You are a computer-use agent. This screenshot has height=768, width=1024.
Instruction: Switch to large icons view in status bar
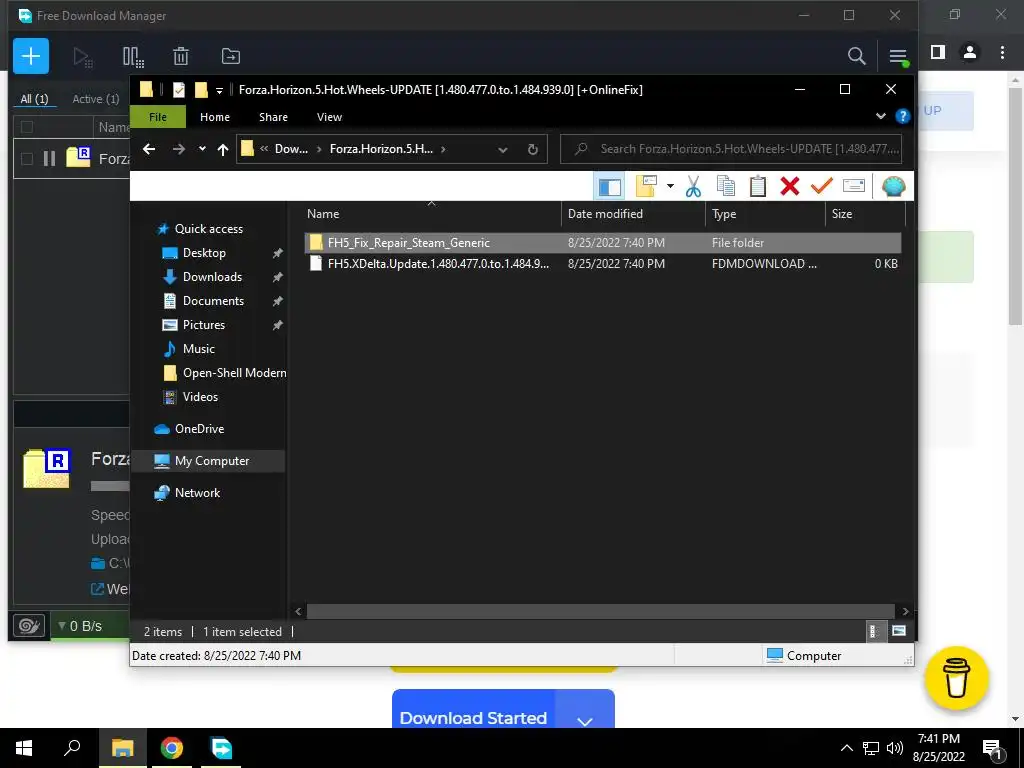(x=899, y=631)
